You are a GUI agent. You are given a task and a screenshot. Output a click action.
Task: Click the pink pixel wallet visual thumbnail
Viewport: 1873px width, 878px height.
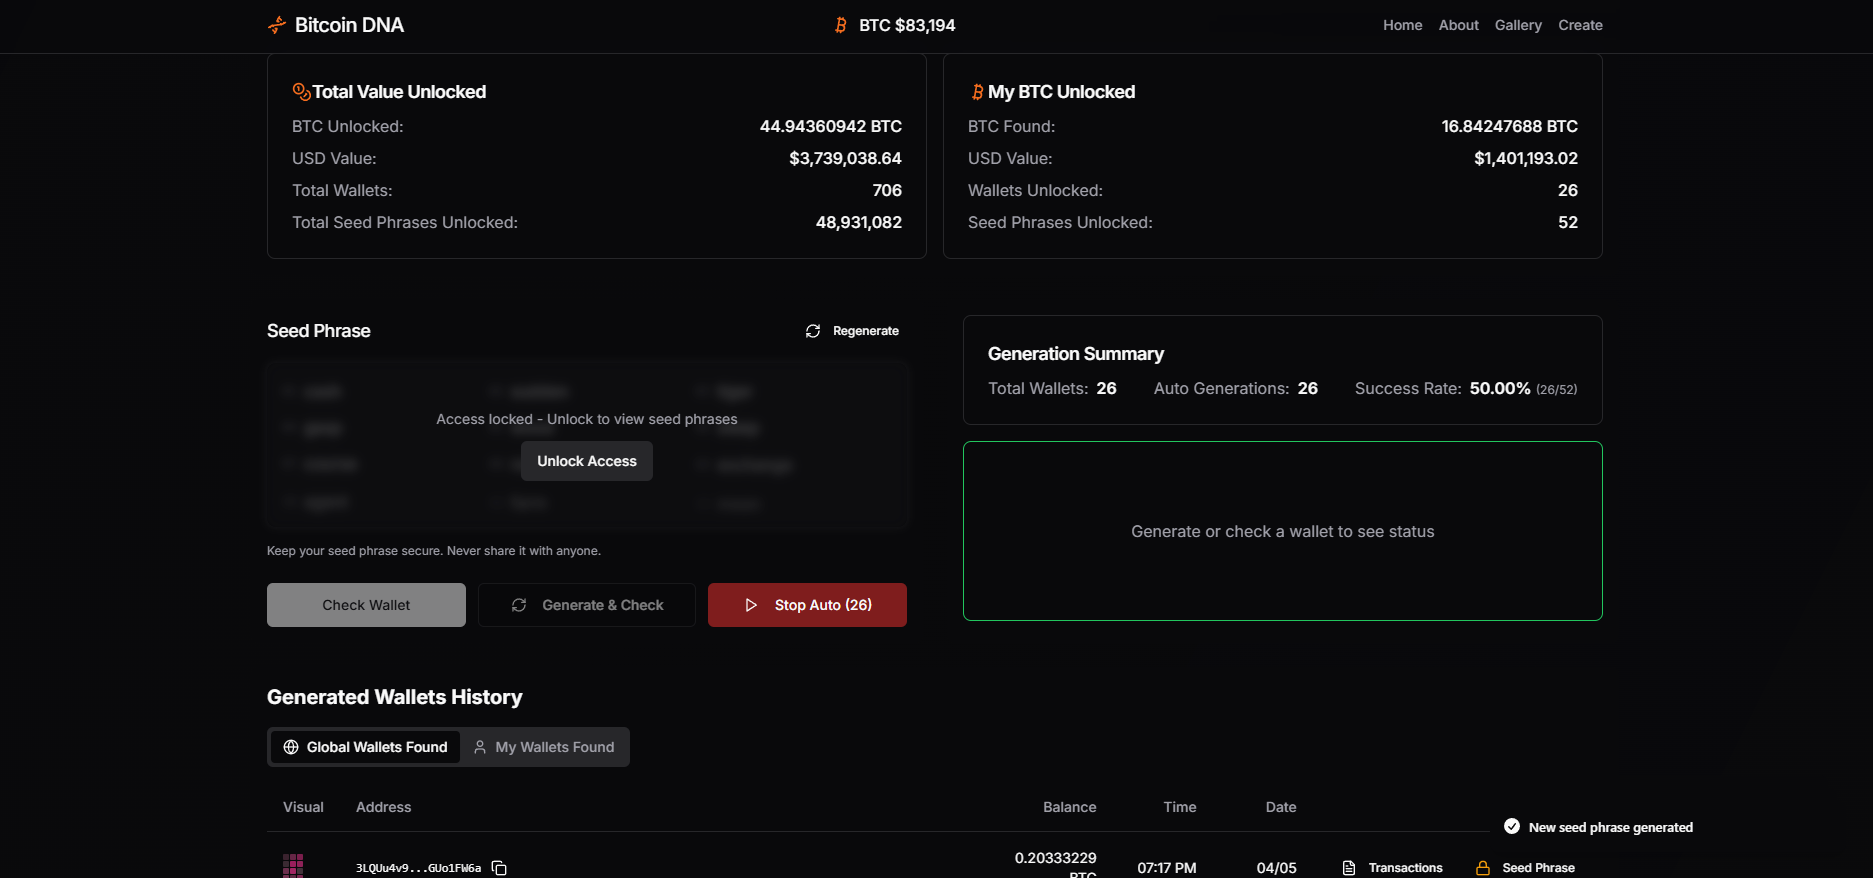(x=293, y=866)
